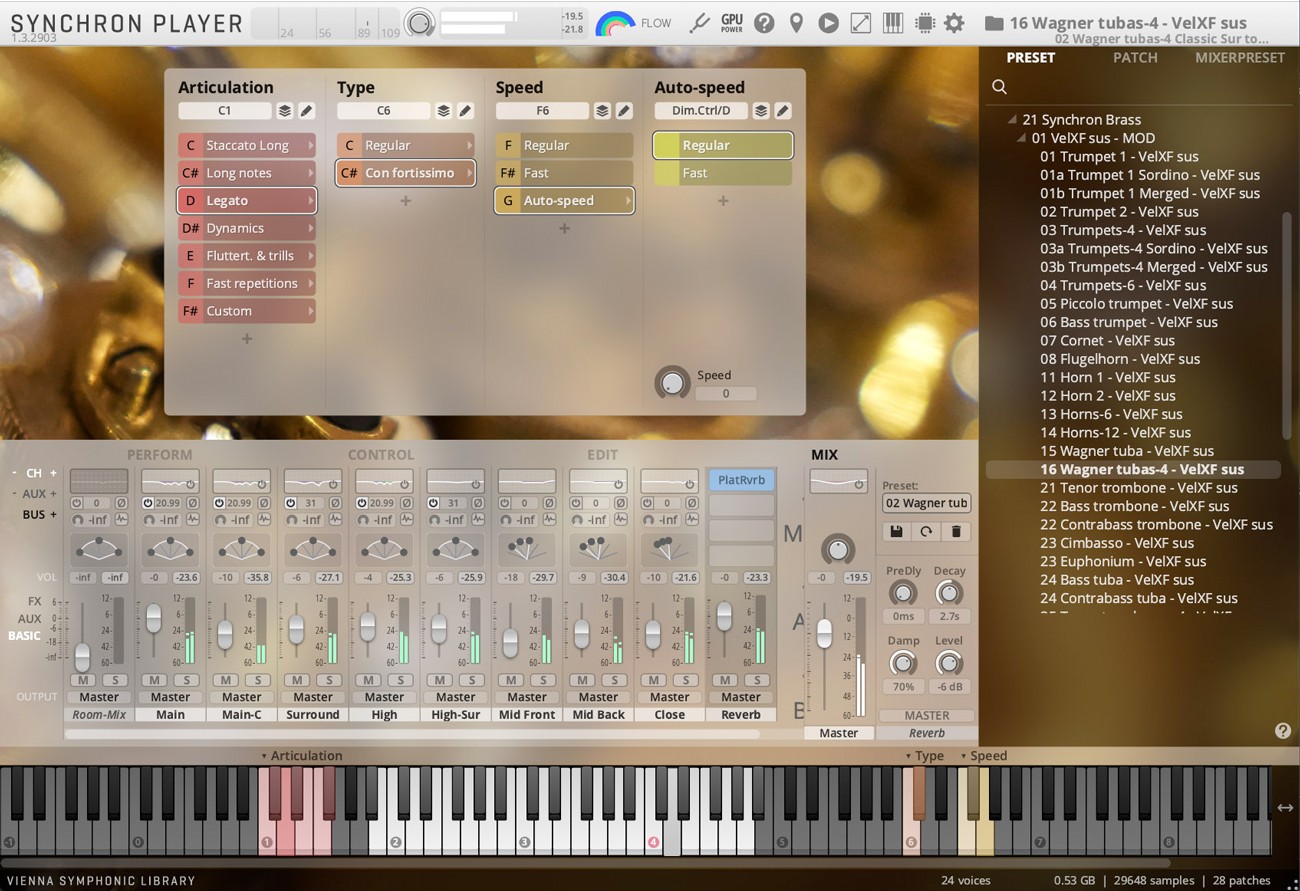Collapse the 21 Synchron Brass folder
Image resolution: width=1300 pixels, height=891 pixels.
tap(1012, 119)
